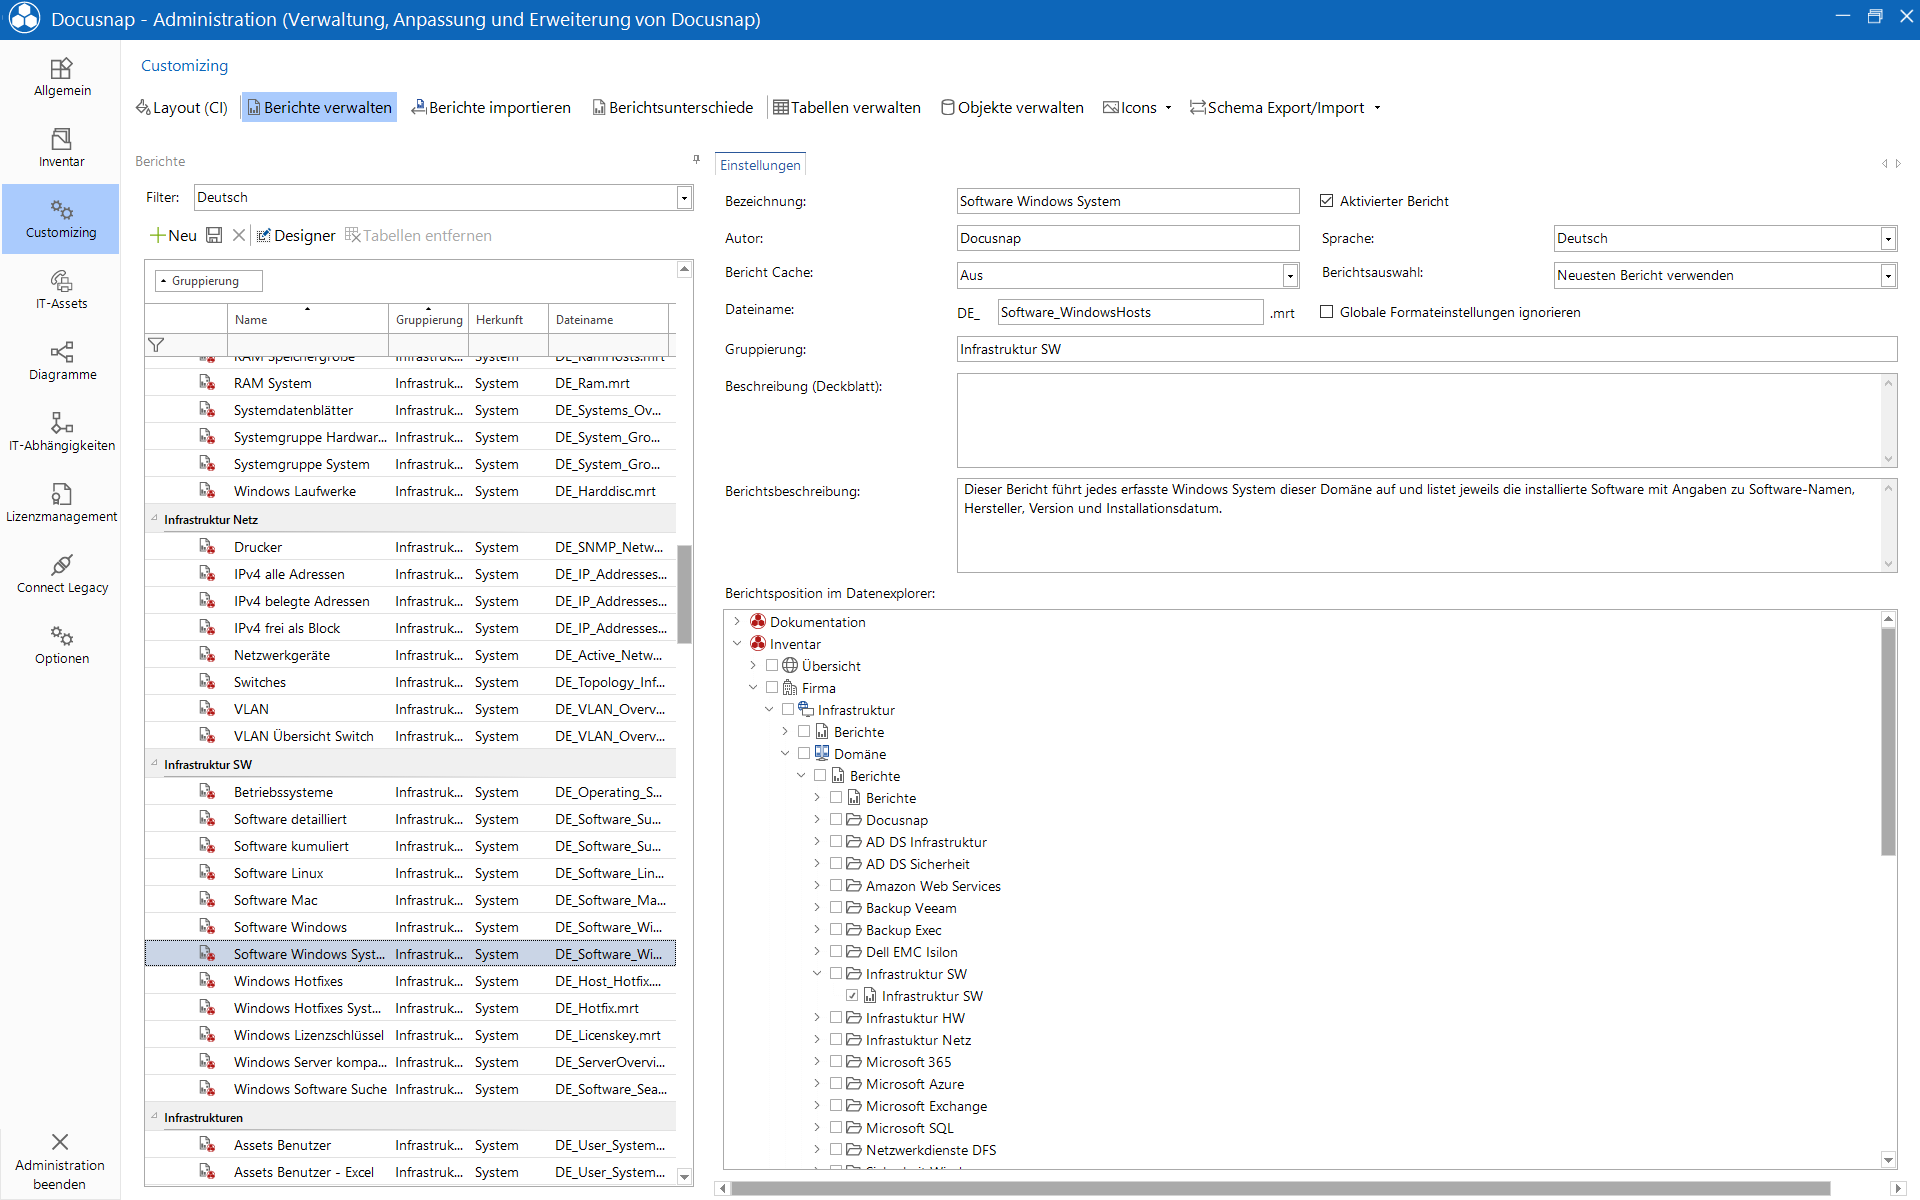Click the delete X icon beside the save icon
Screen dimensions: 1920x1200
pos(239,235)
